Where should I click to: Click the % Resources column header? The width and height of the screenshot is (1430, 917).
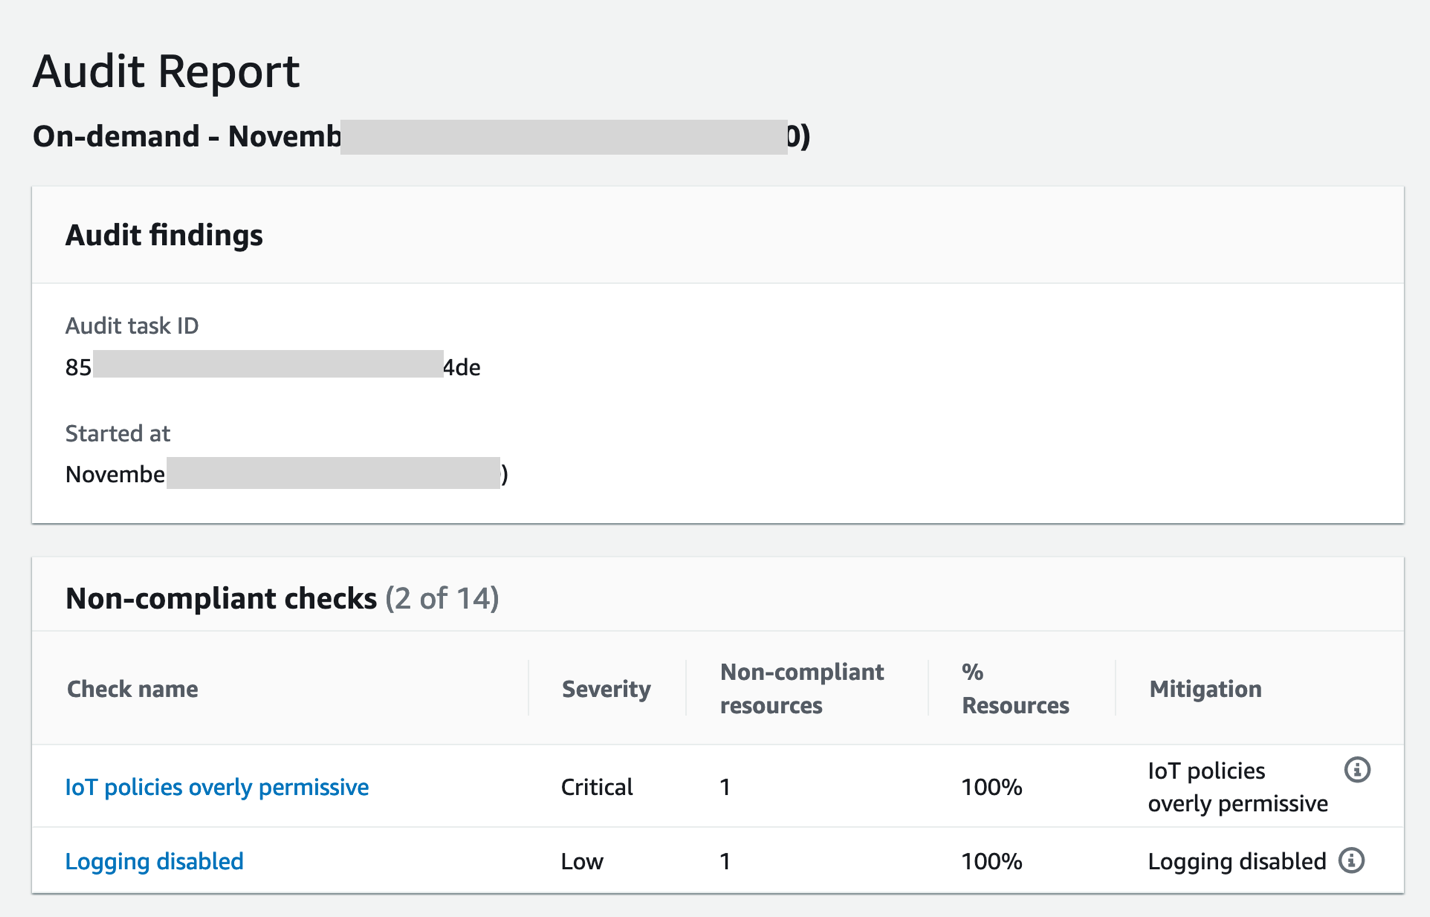point(1014,689)
